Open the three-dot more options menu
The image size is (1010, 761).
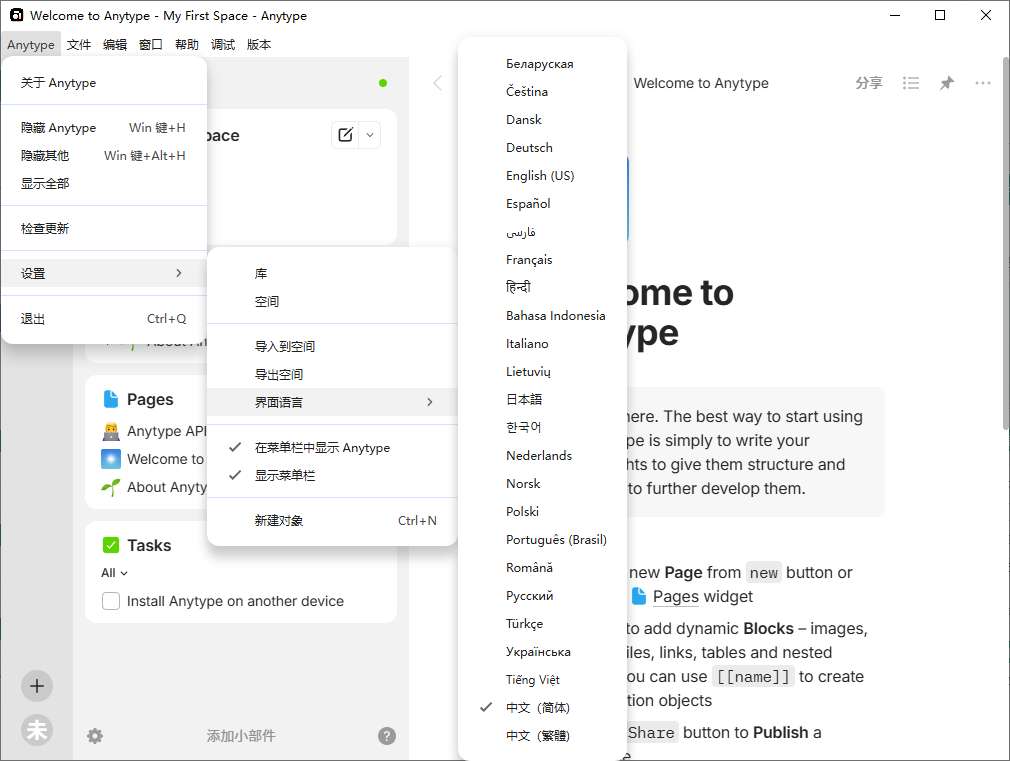click(x=983, y=83)
